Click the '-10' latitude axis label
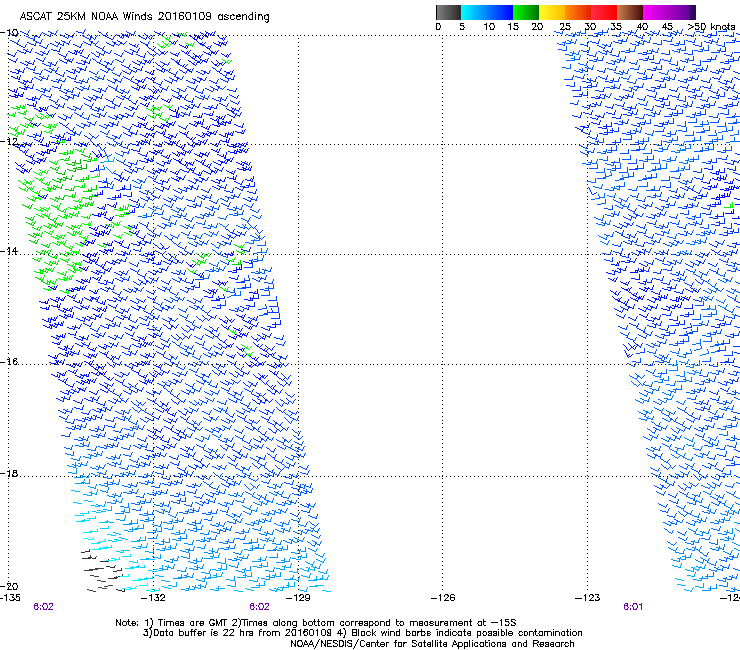Image resolution: width=740 pixels, height=650 pixels. pos(9,33)
